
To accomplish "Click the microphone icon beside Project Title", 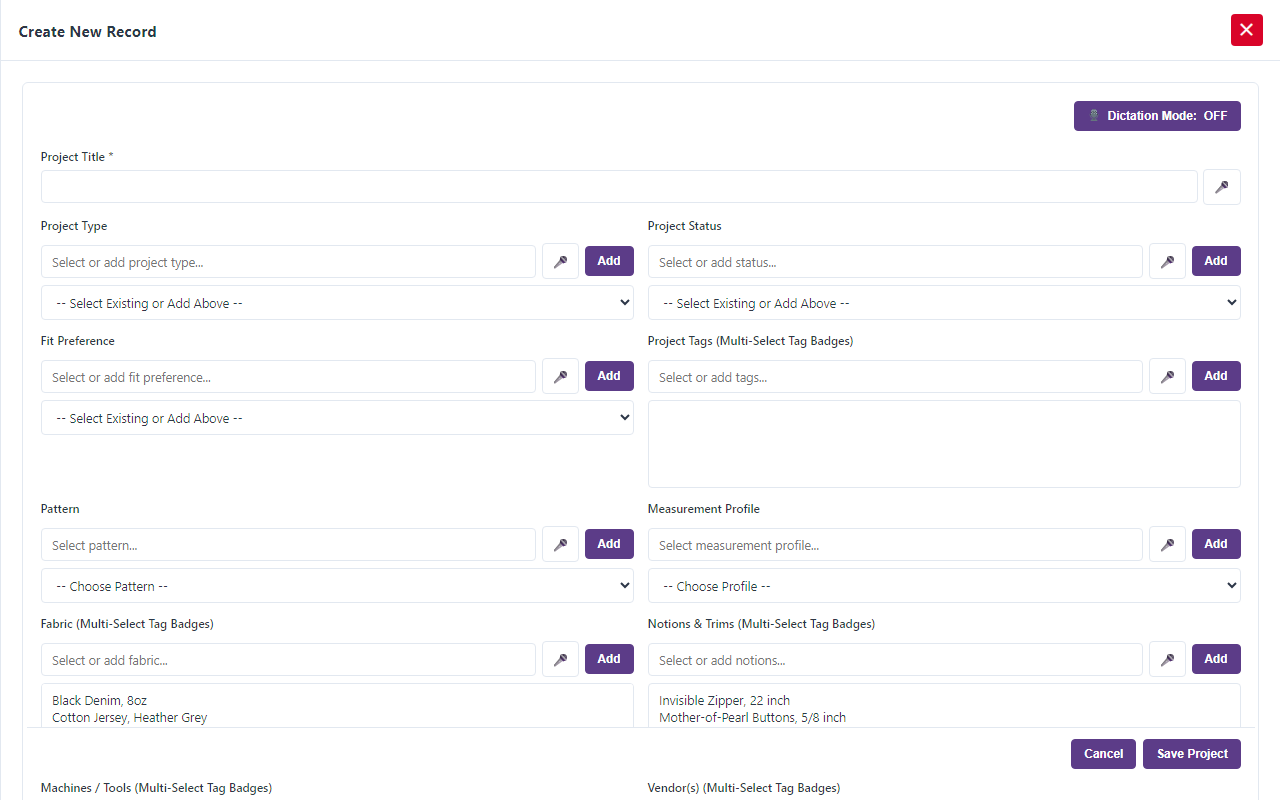I will [1221, 187].
